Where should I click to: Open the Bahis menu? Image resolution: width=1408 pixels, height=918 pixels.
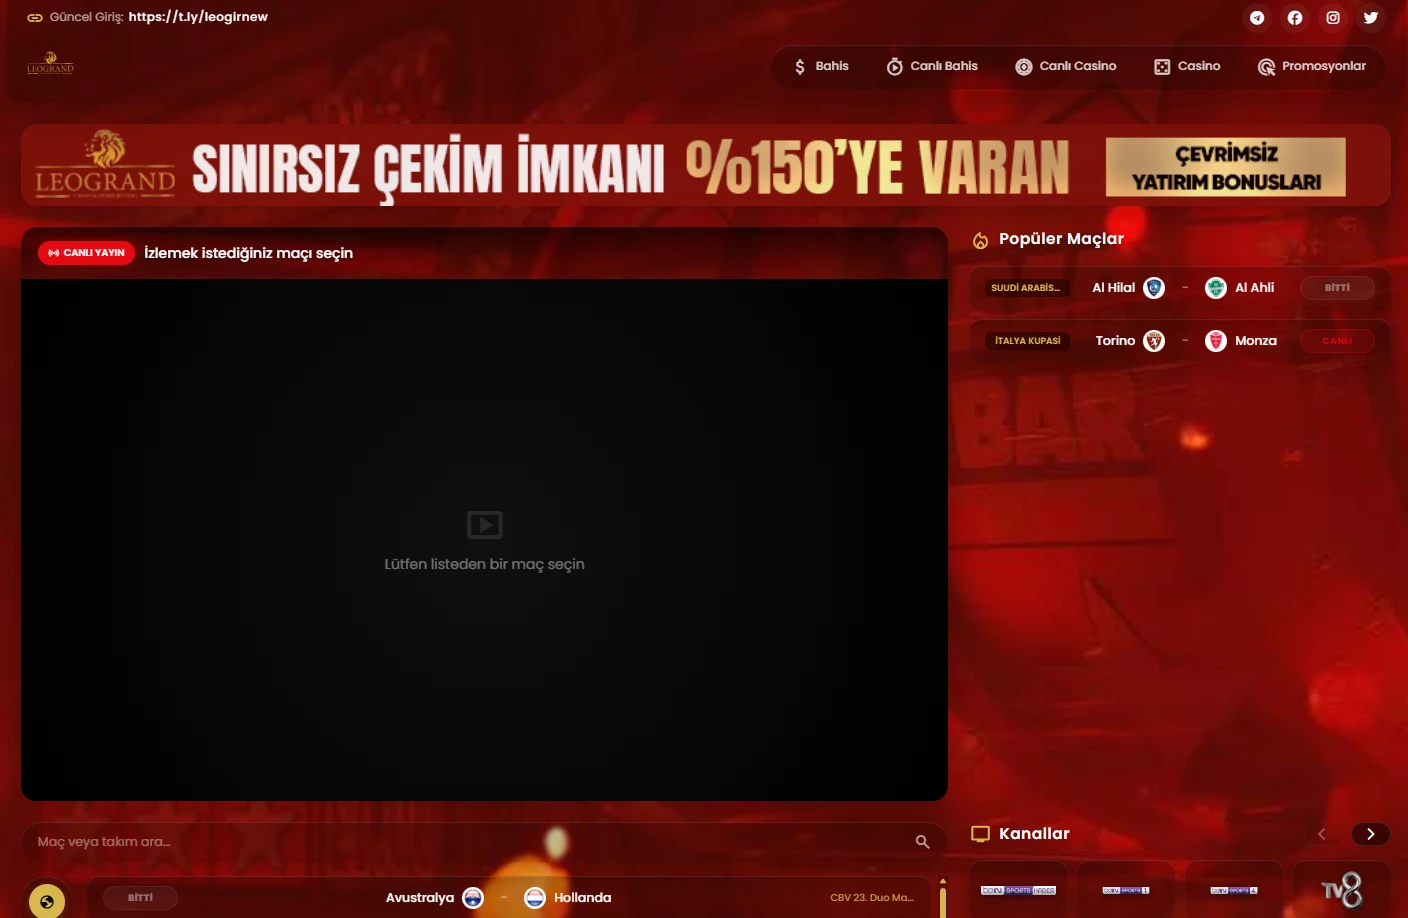(821, 66)
